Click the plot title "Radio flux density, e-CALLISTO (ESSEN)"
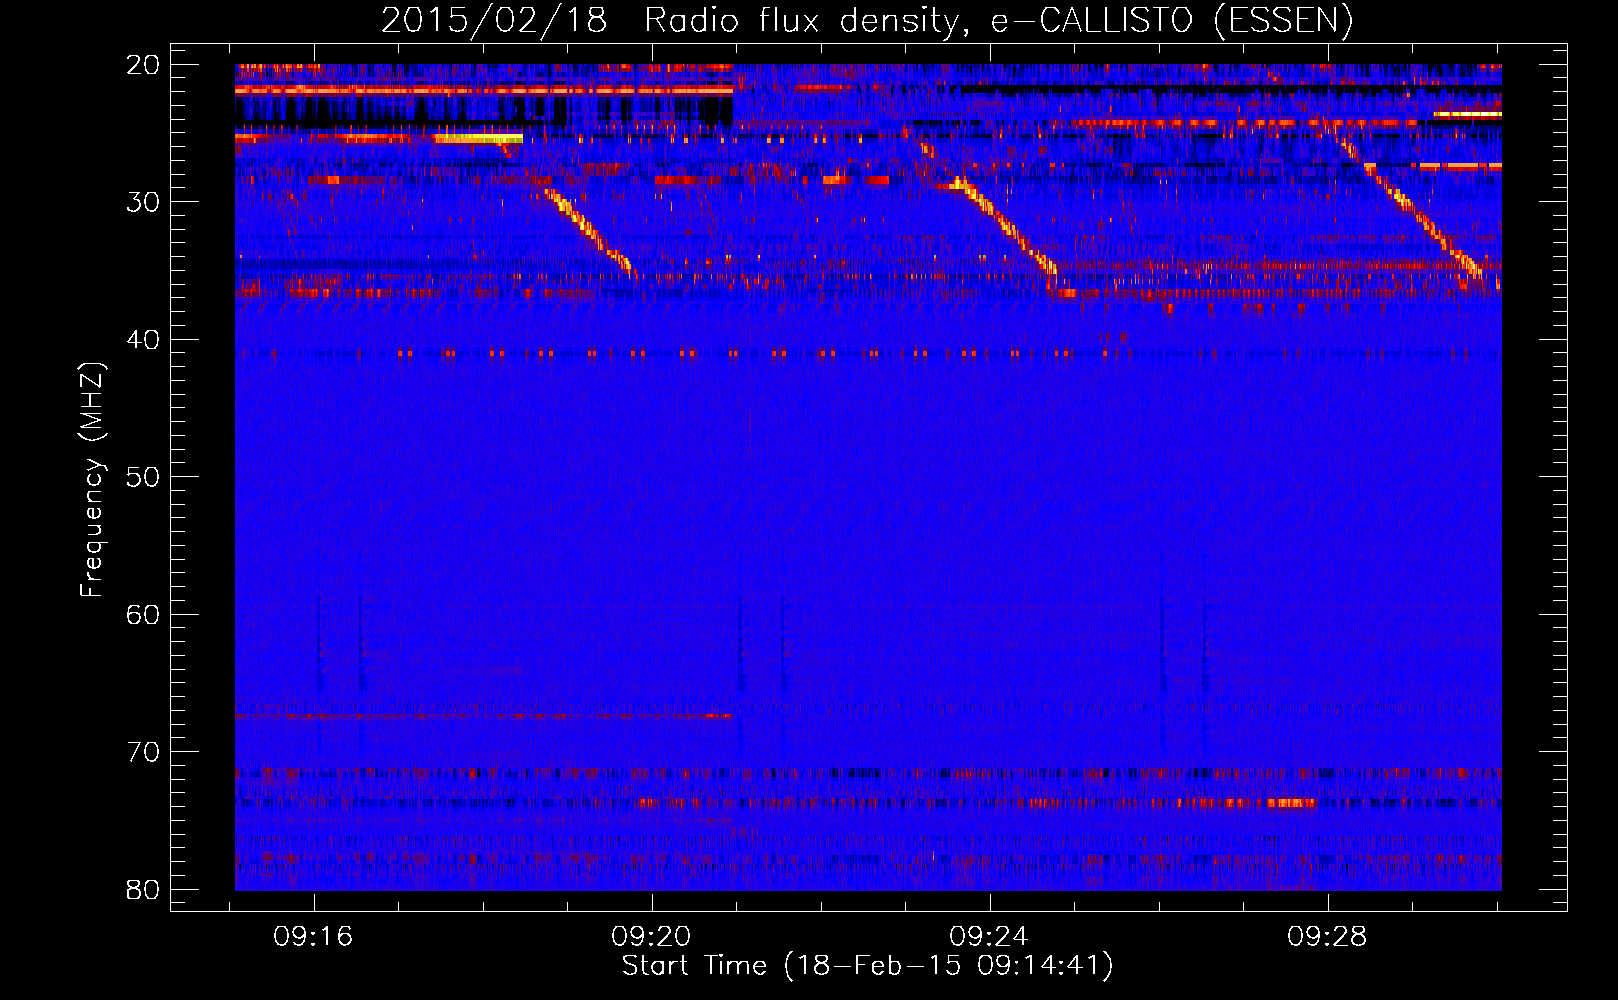This screenshot has width=1618, height=1000. [x=998, y=21]
